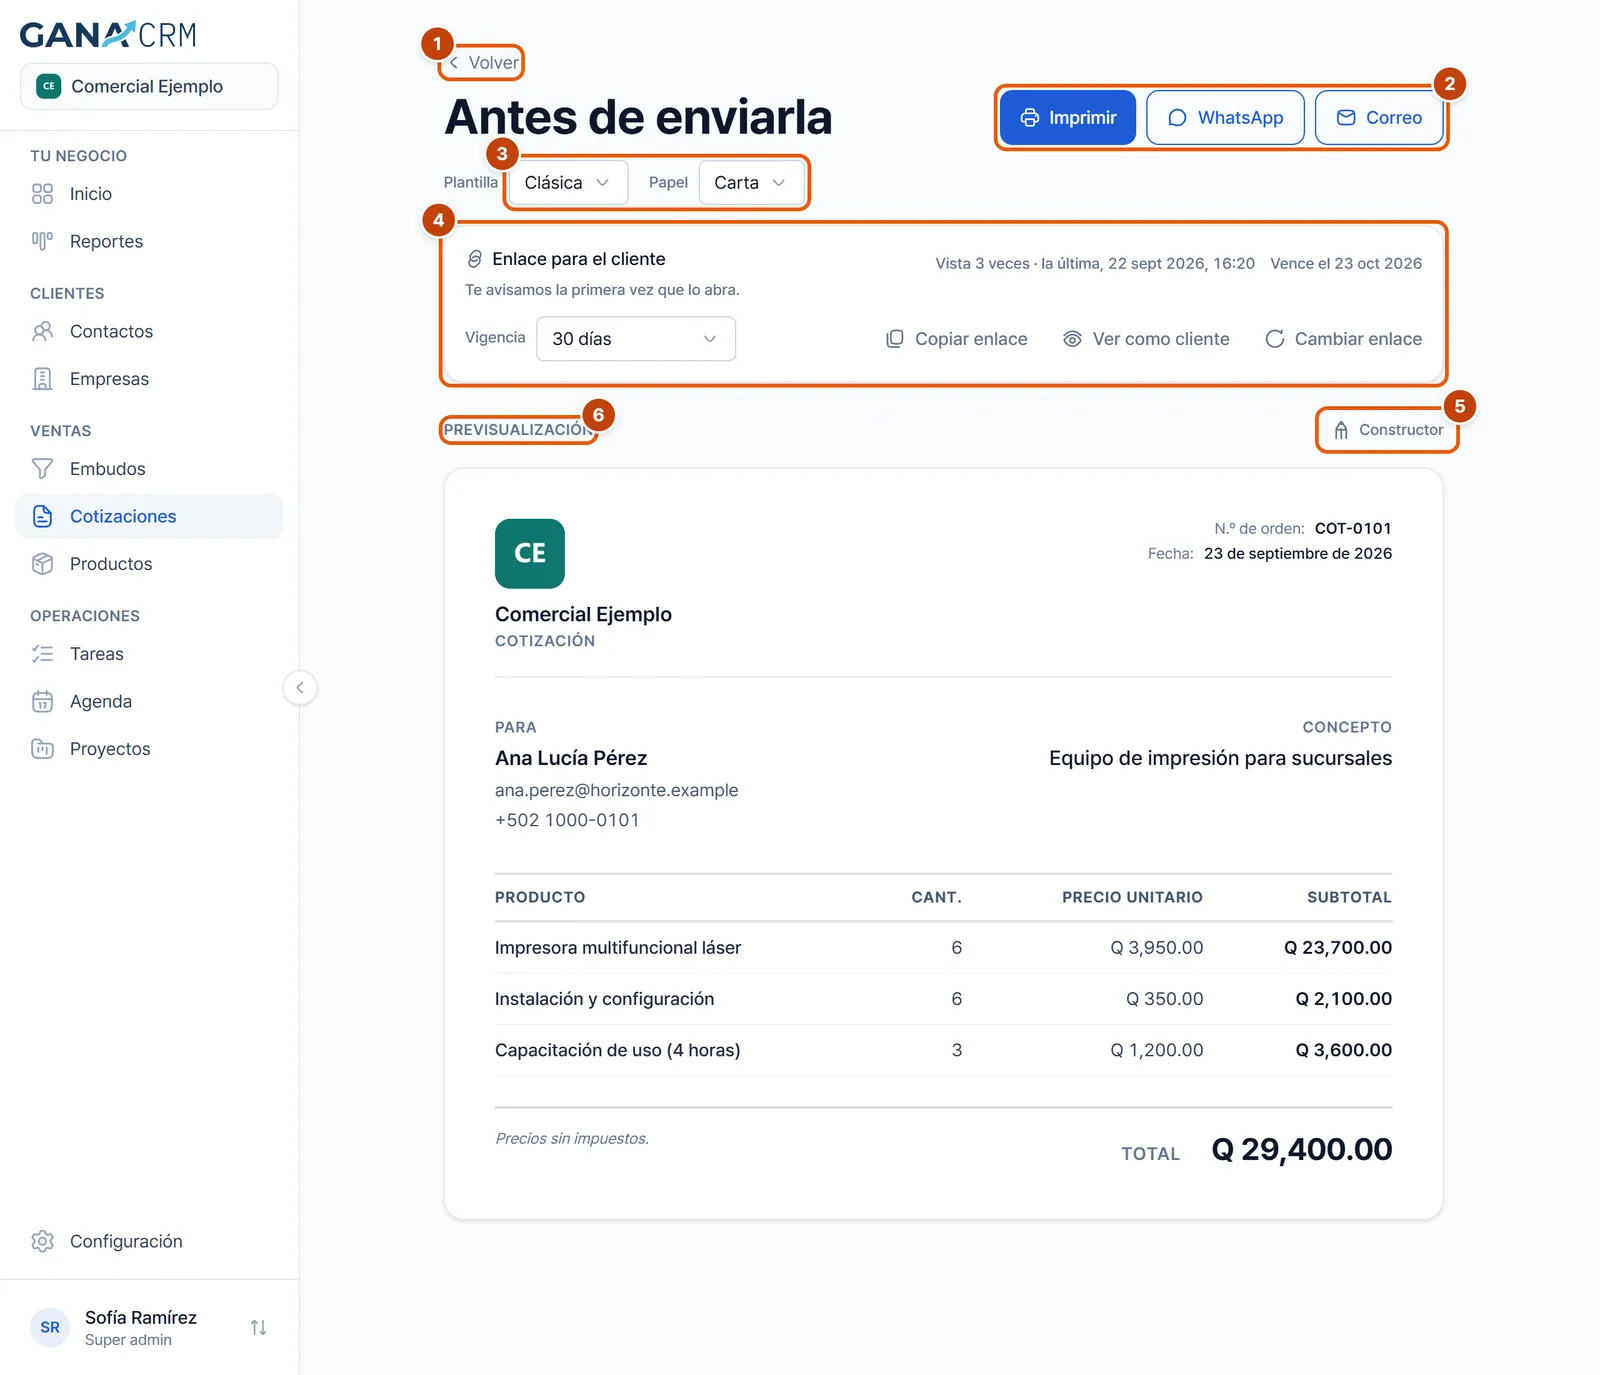Send via the Correo button
The image size is (1600, 1375).
point(1379,118)
